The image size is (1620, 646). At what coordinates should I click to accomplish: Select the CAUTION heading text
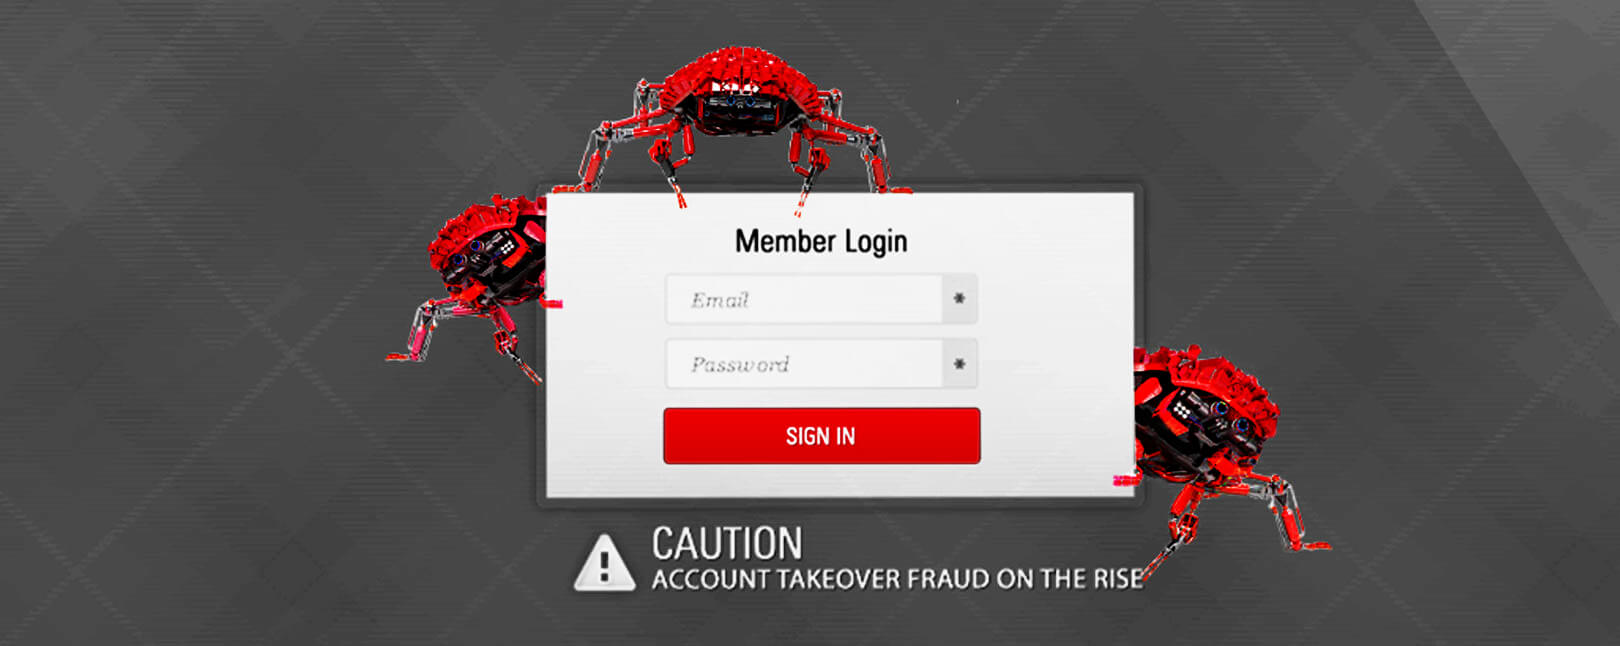pyautogui.click(x=727, y=544)
